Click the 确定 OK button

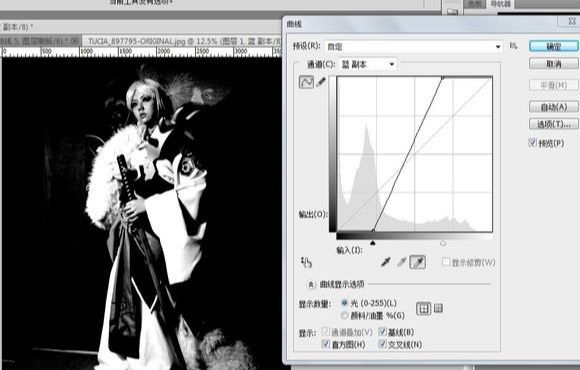pyautogui.click(x=553, y=46)
